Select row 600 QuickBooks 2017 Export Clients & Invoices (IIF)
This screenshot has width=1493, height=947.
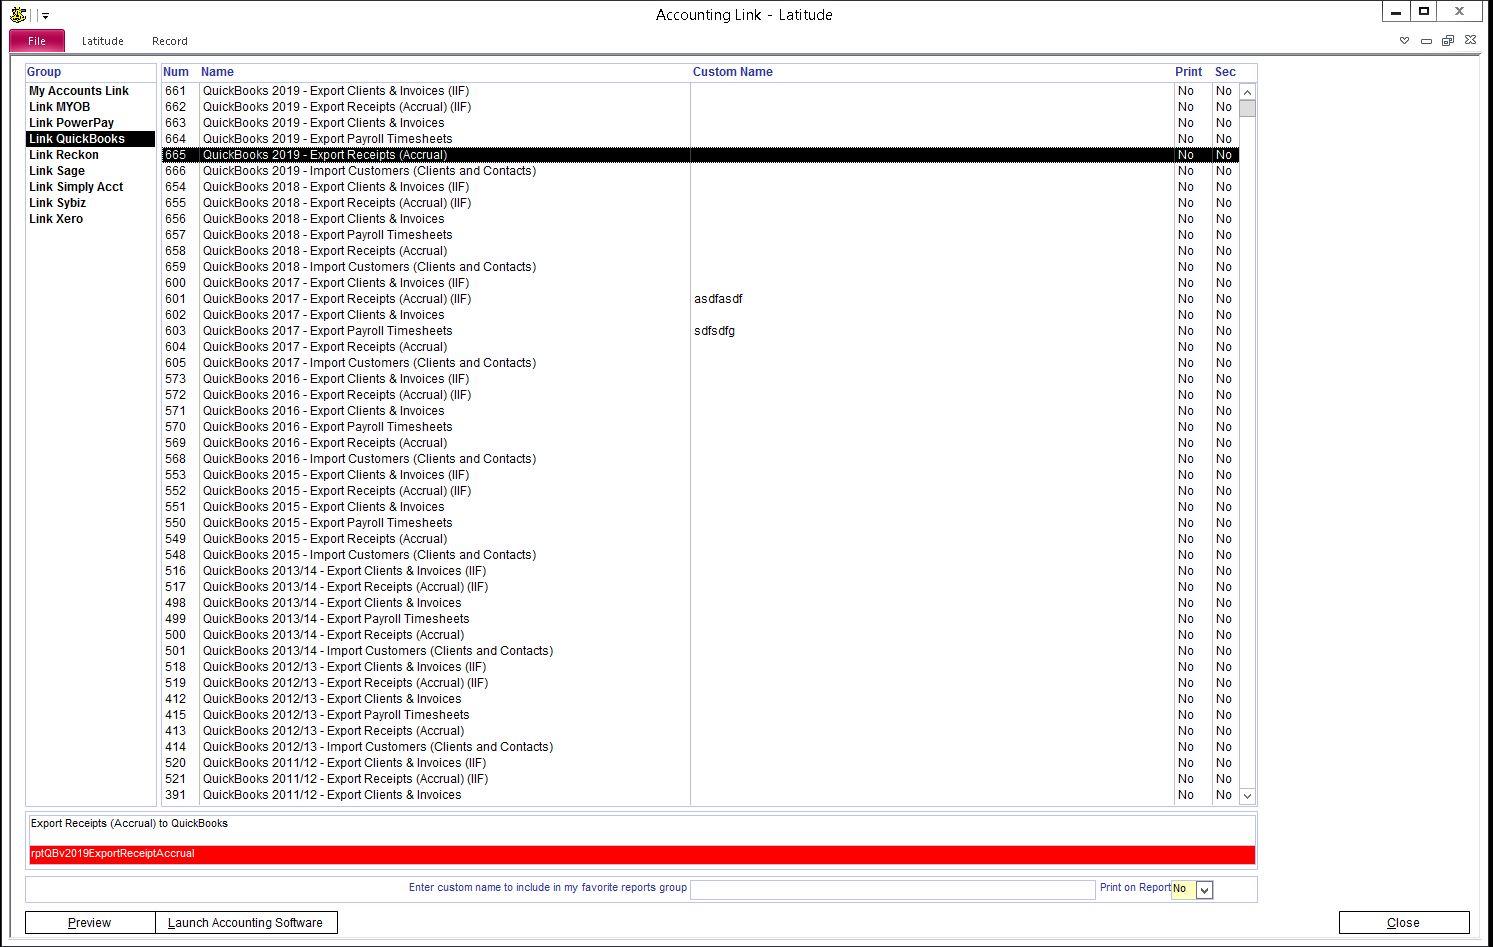[700, 283]
